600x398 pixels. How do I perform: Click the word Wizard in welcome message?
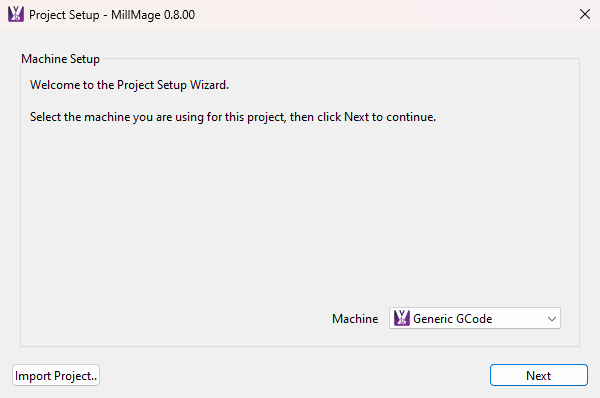[209, 85]
